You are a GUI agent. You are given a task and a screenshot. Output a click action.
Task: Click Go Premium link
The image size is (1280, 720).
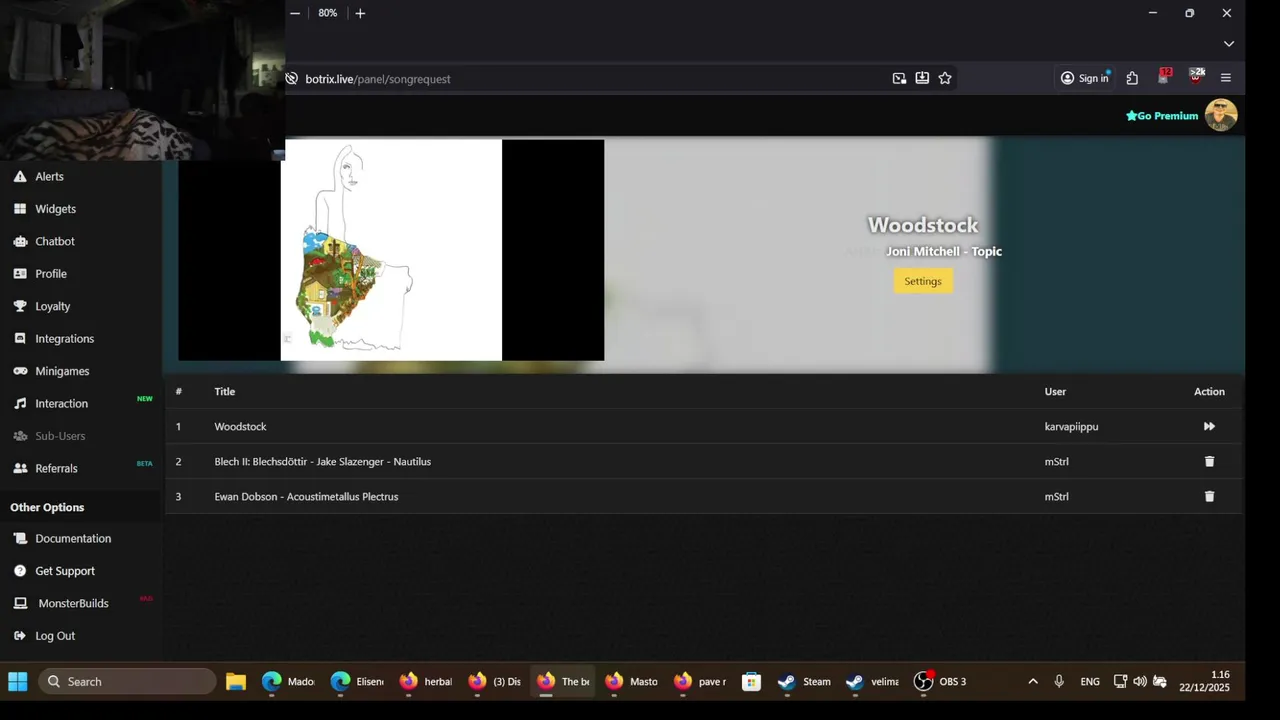point(1162,116)
